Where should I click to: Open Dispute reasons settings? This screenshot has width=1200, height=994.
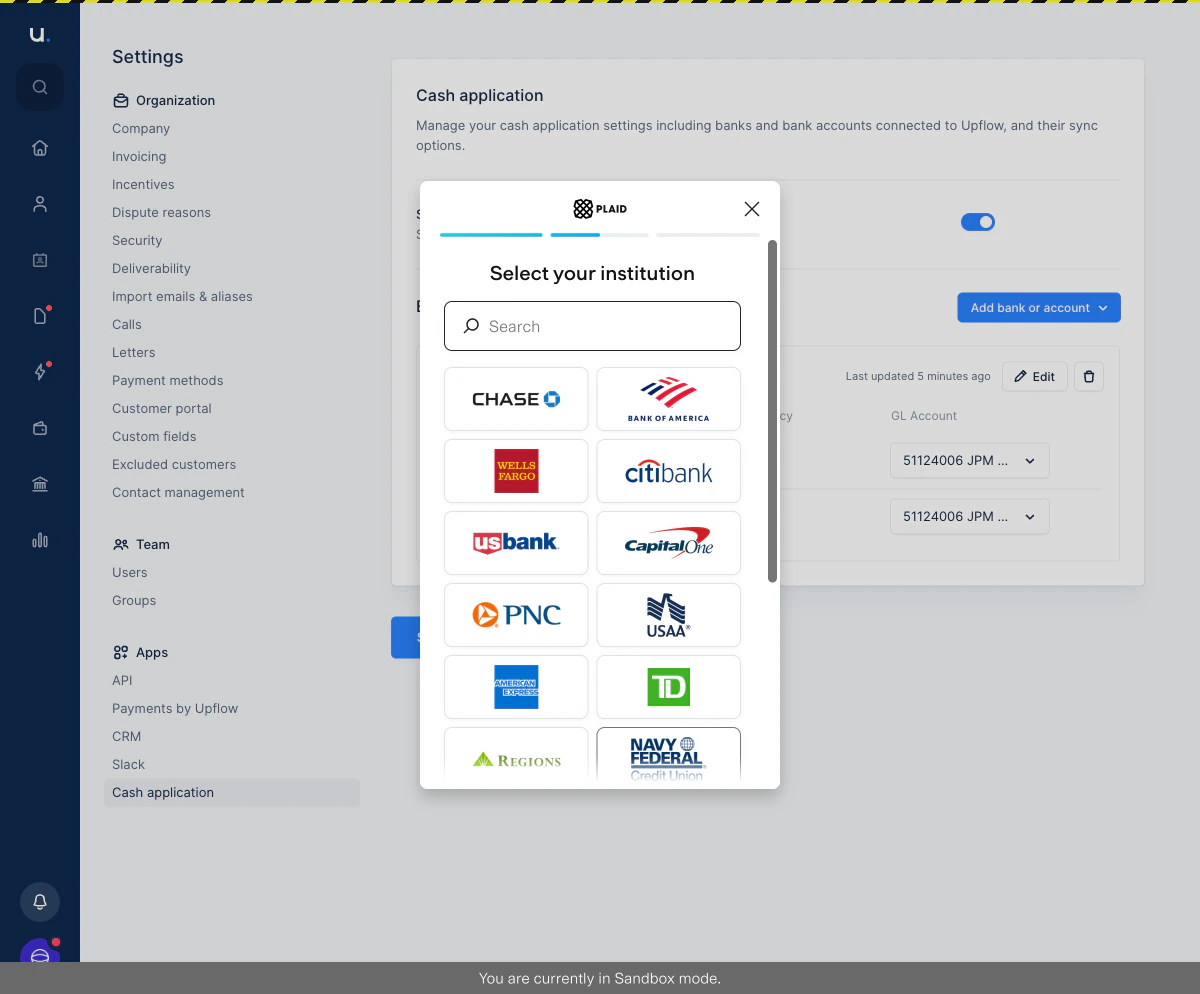pos(161,212)
